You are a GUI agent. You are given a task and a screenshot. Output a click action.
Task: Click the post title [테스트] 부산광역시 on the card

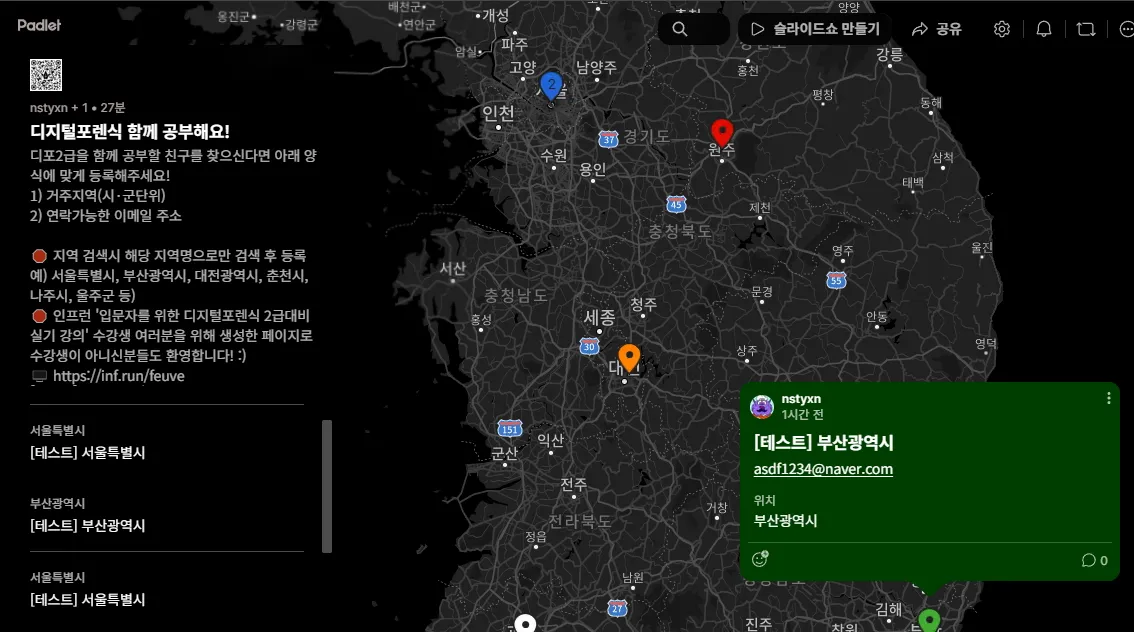click(824, 443)
